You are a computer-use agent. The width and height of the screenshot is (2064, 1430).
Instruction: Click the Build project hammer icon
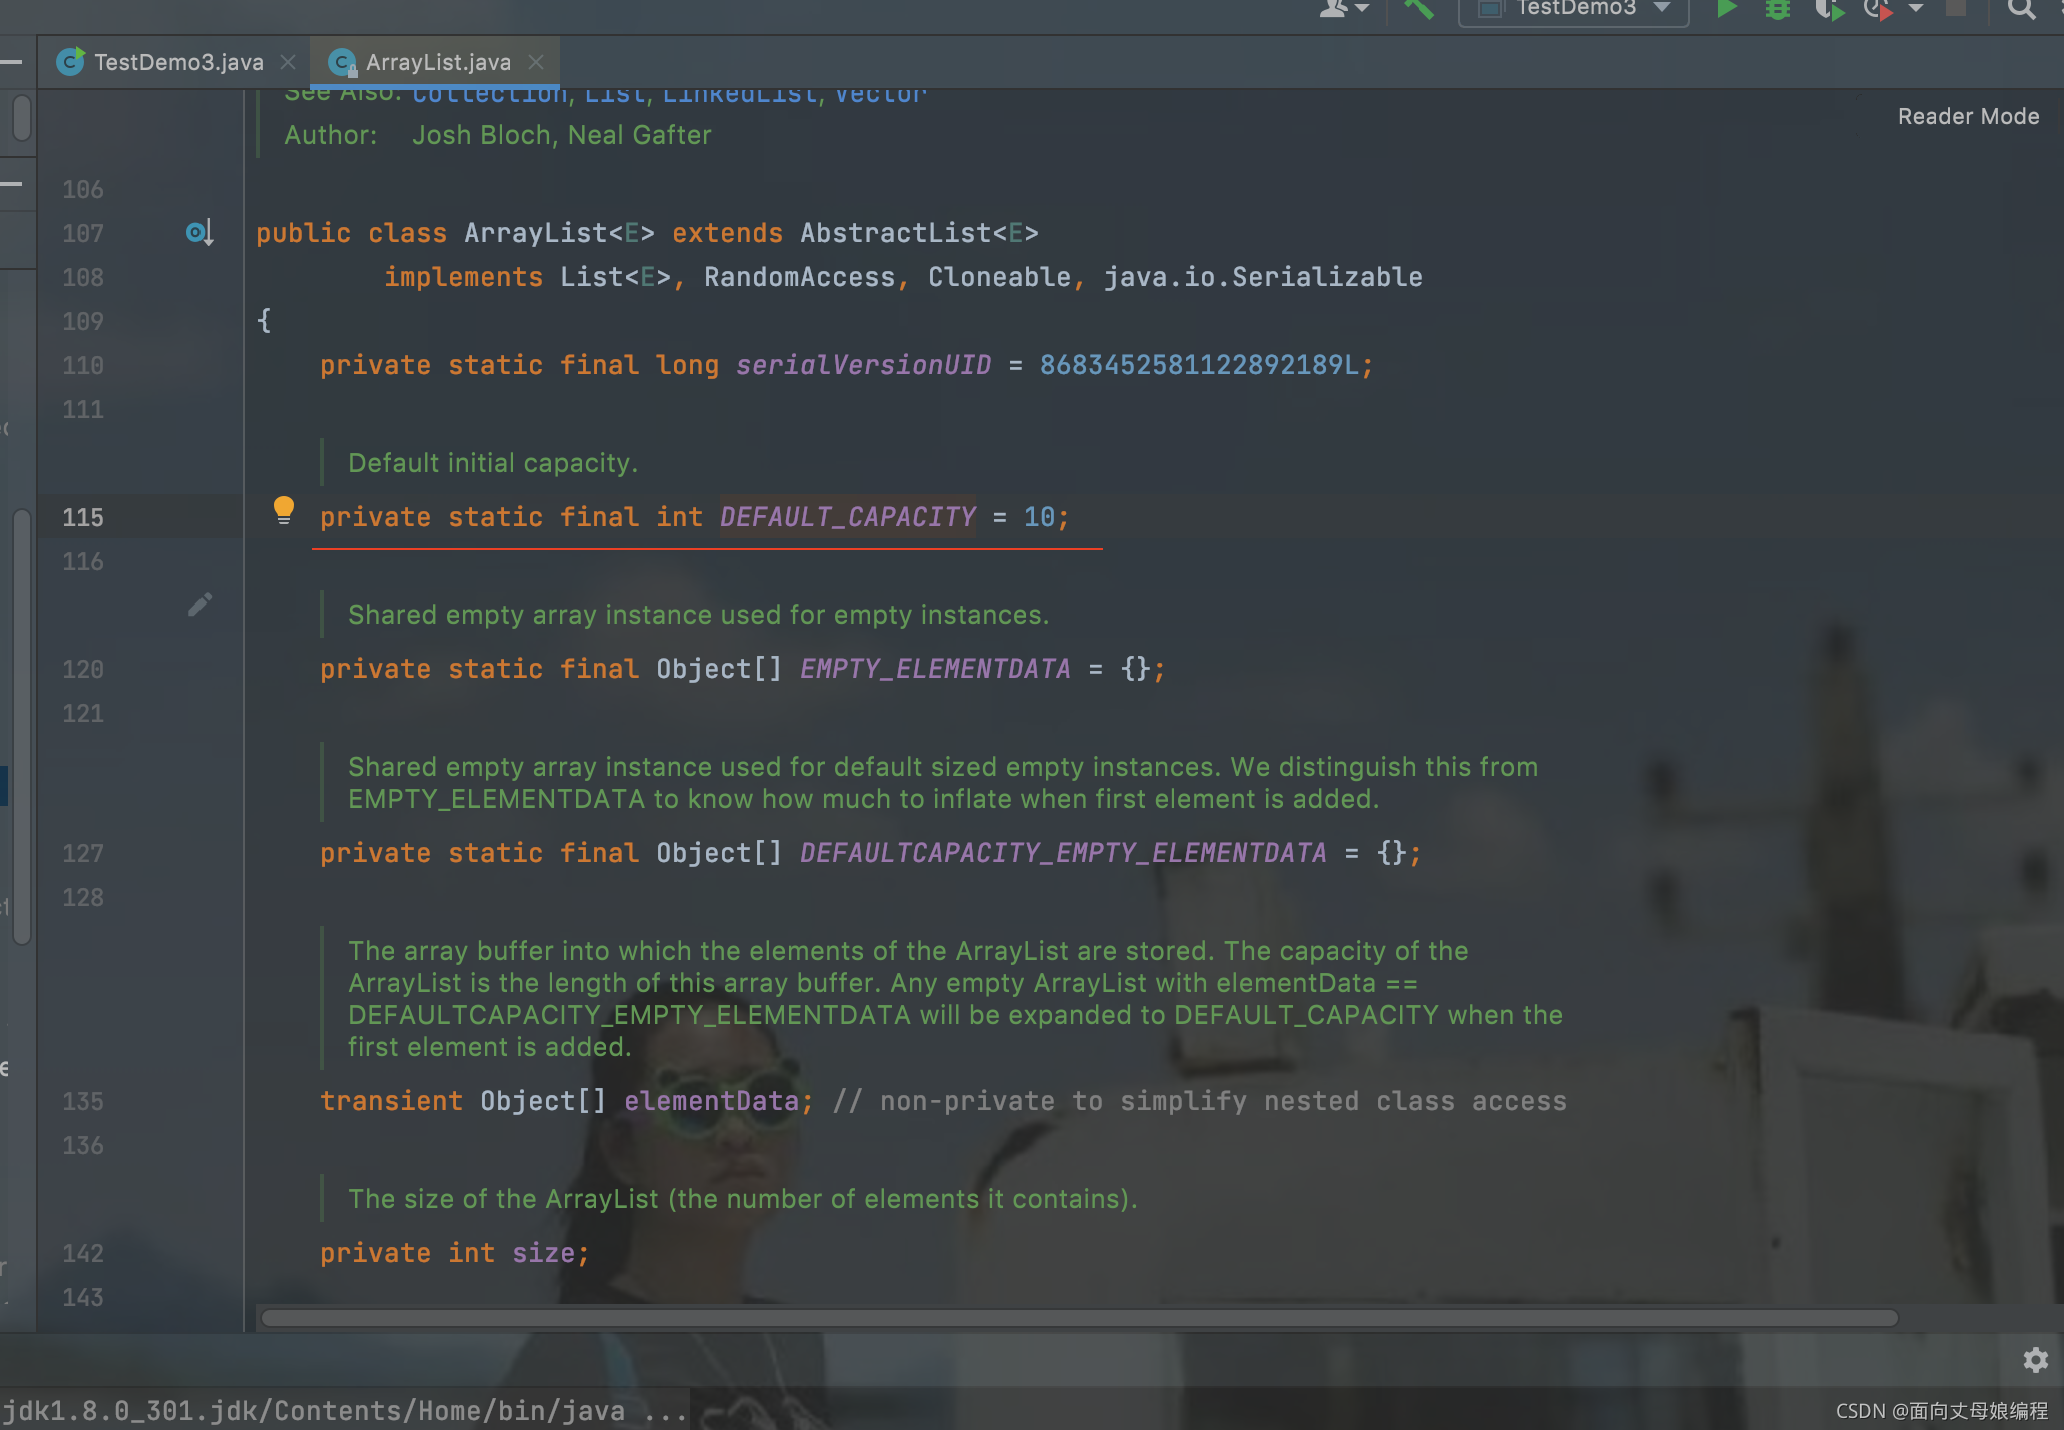coord(1418,10)
